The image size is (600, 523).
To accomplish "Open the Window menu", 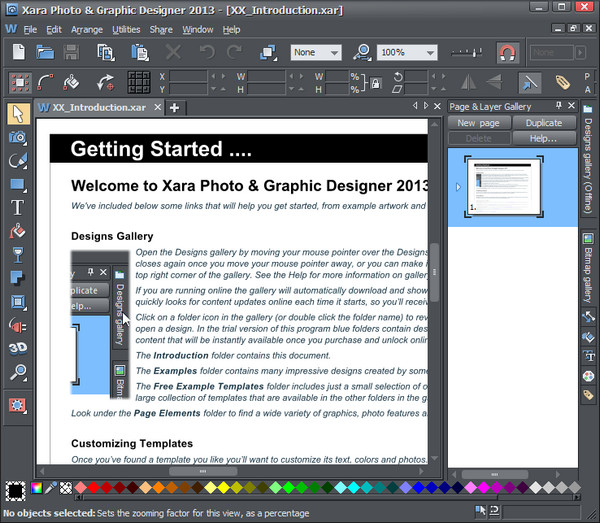I will pos(197,29).
